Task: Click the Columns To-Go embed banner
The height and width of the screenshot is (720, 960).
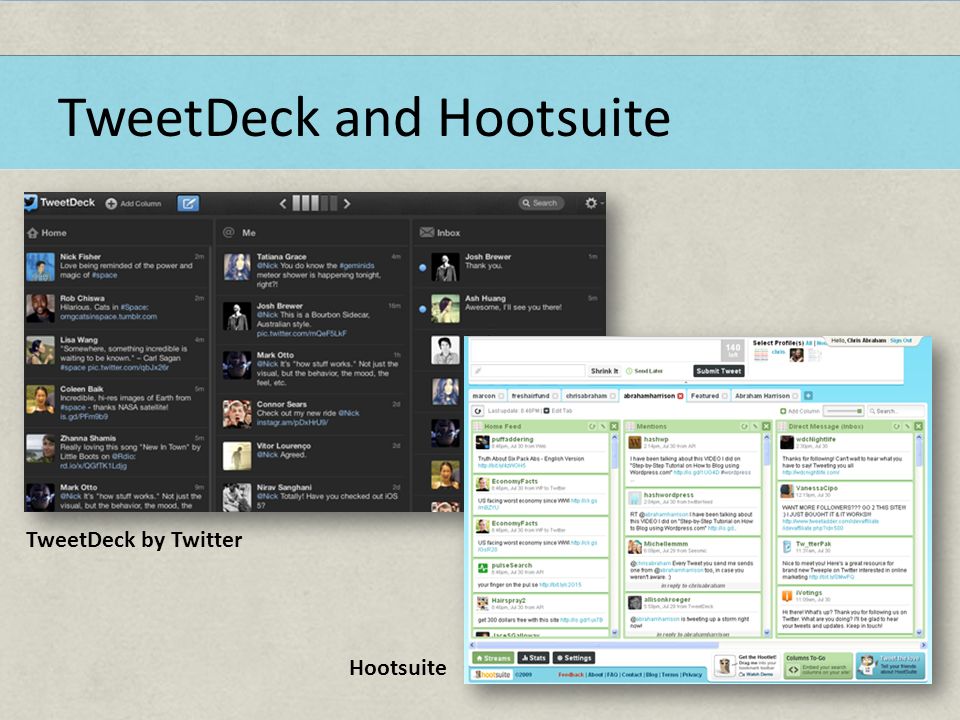Action: 819,667
